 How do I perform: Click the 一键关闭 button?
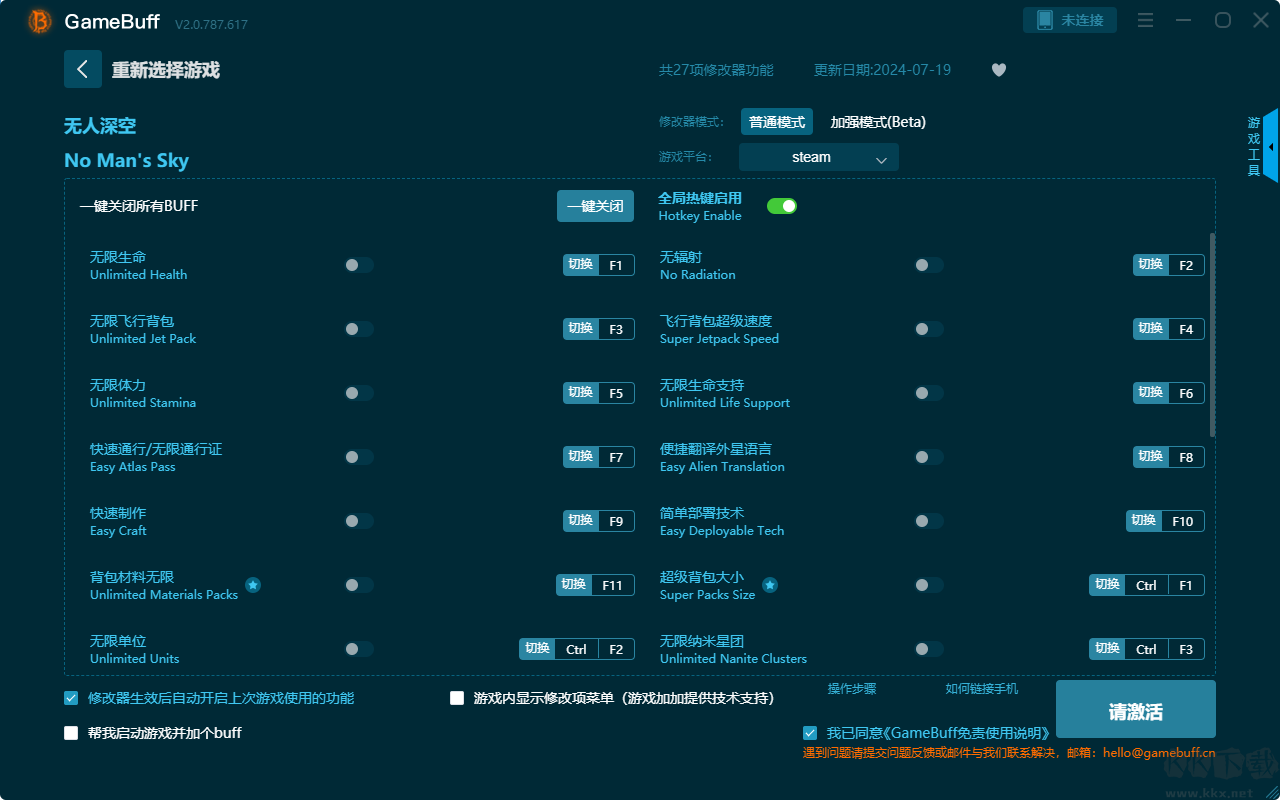(x=595, y=206)
